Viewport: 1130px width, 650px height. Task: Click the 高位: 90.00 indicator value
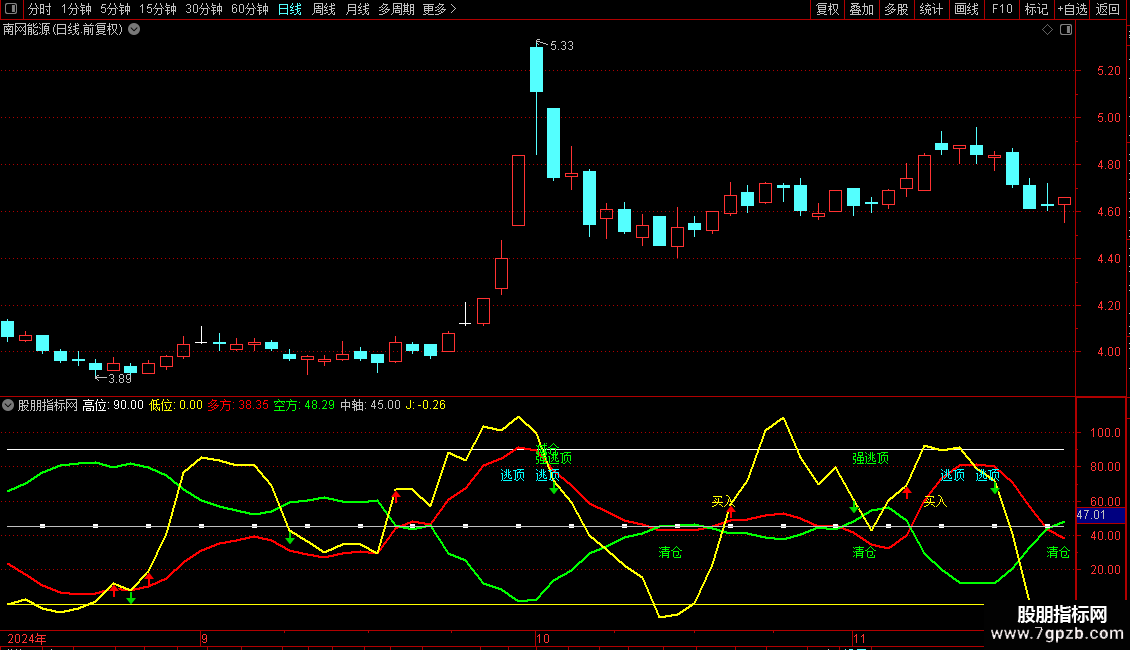(113, 405)
